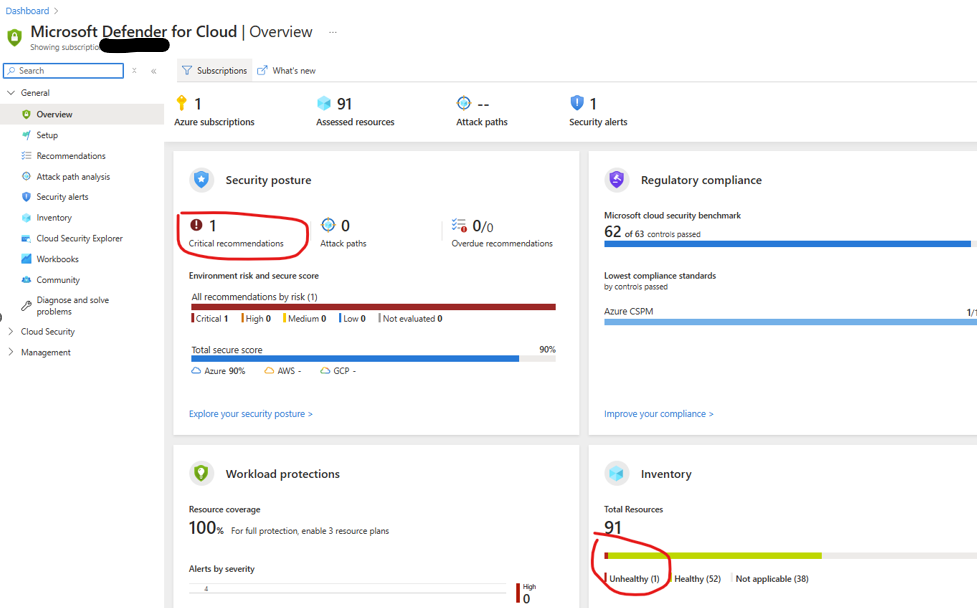Click Explore your security posture link
The width and height of the screenshot is (977, 608).
tap(250, 414)
